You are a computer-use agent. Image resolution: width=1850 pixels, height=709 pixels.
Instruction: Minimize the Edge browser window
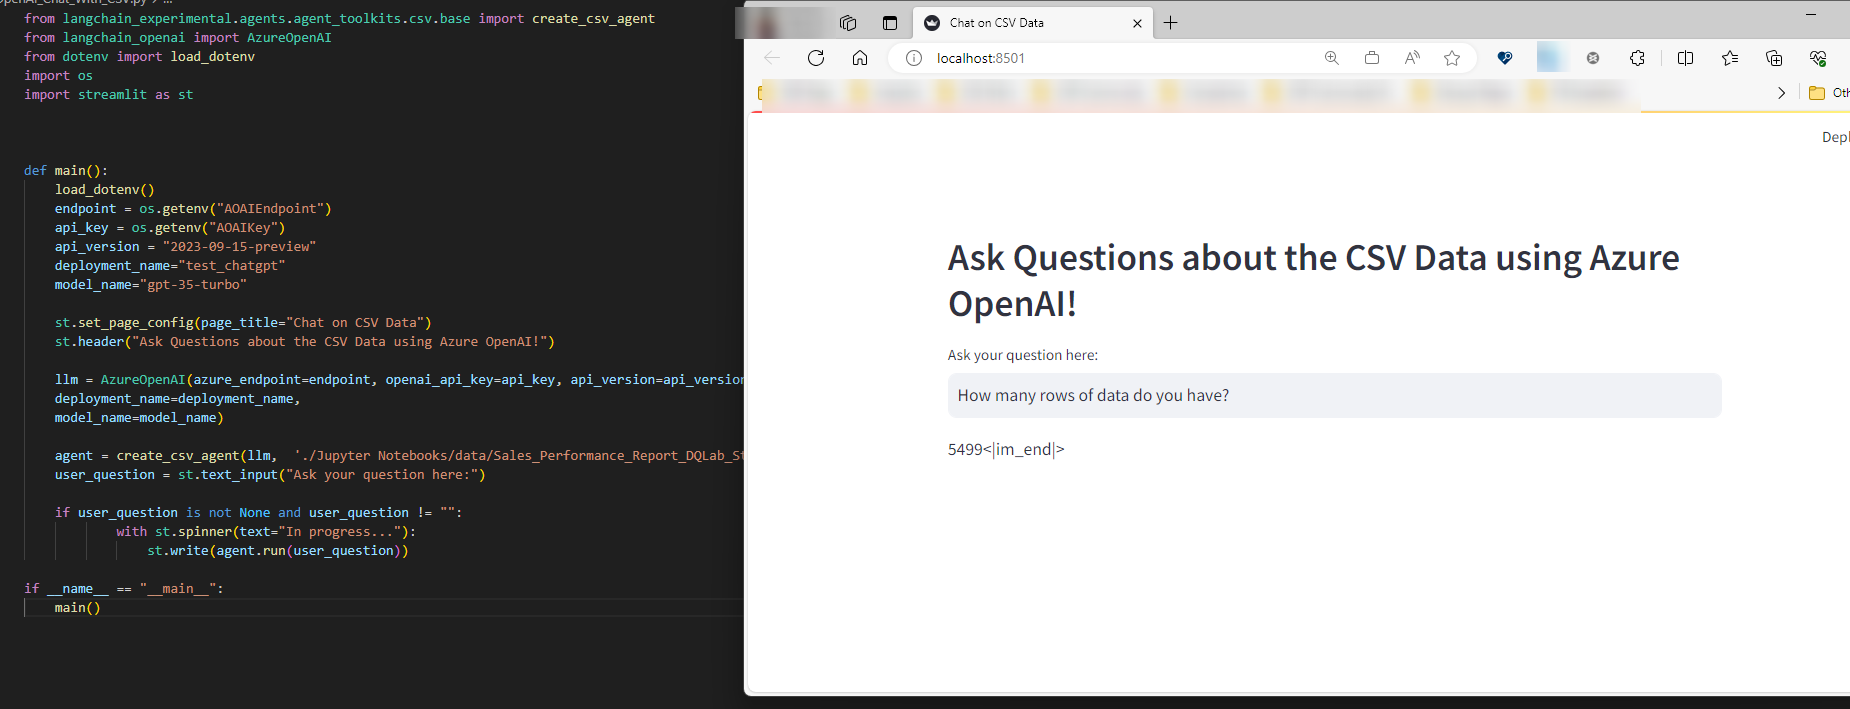pos(1811,15)
